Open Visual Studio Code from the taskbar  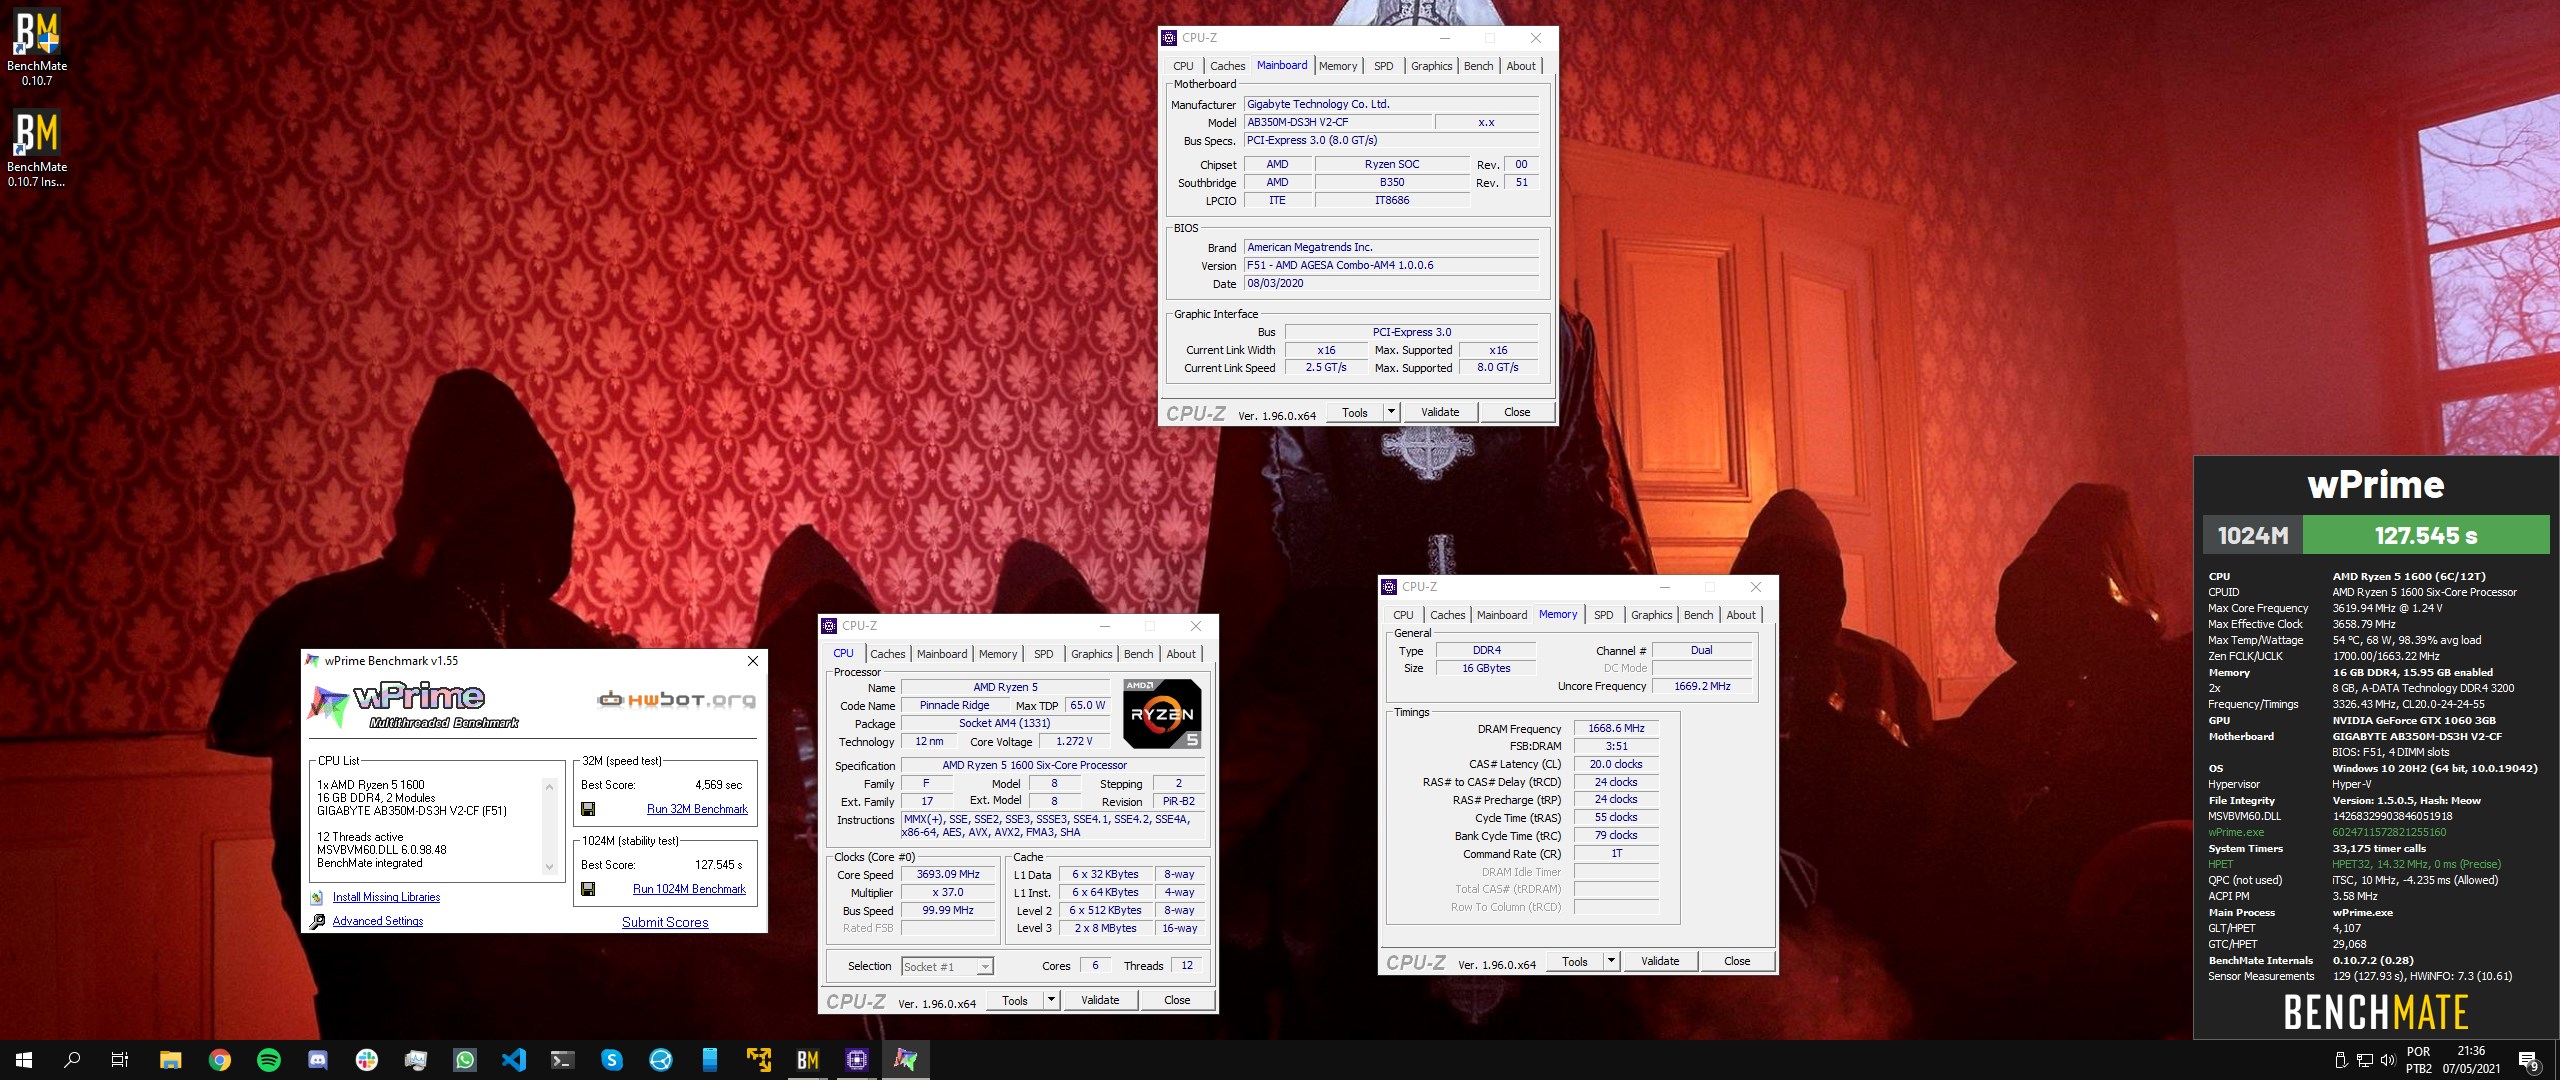(x=514, y=1060)
